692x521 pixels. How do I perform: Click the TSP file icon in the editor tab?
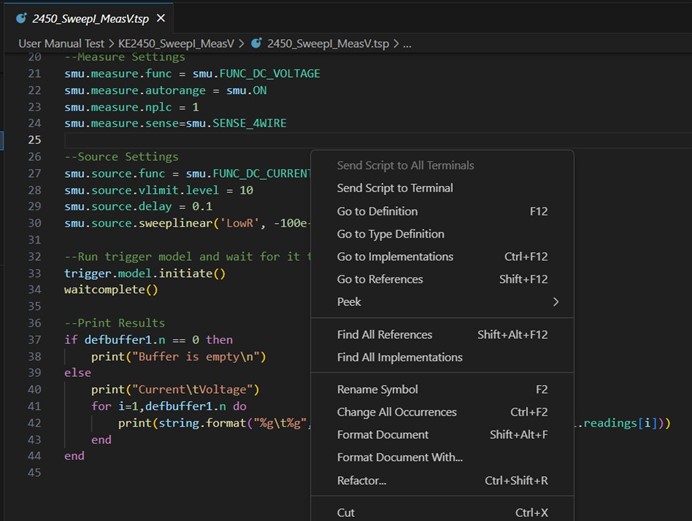21,19
